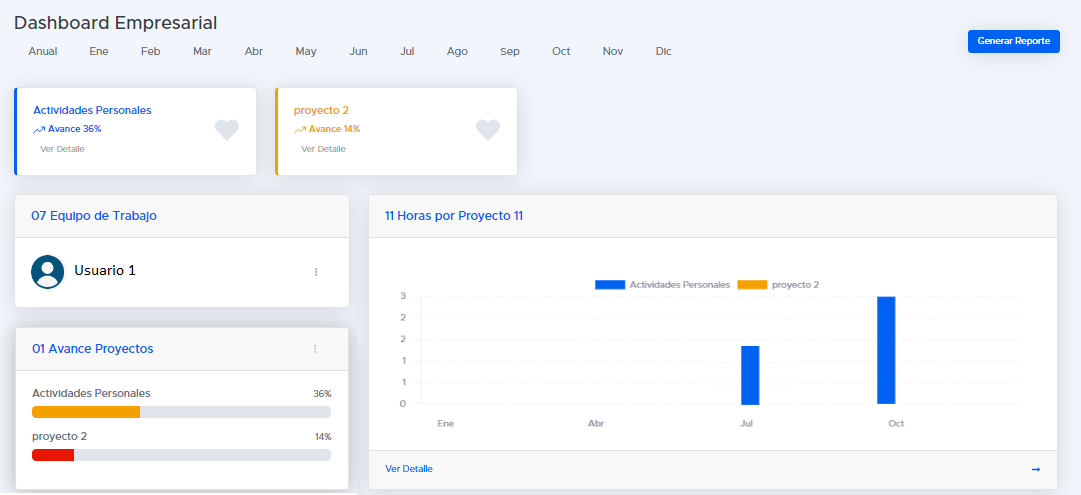This screenshot has width=1081, height=495.
Task: Open Ver Detalle under Actividades Personales card
Action: [62, 149]
